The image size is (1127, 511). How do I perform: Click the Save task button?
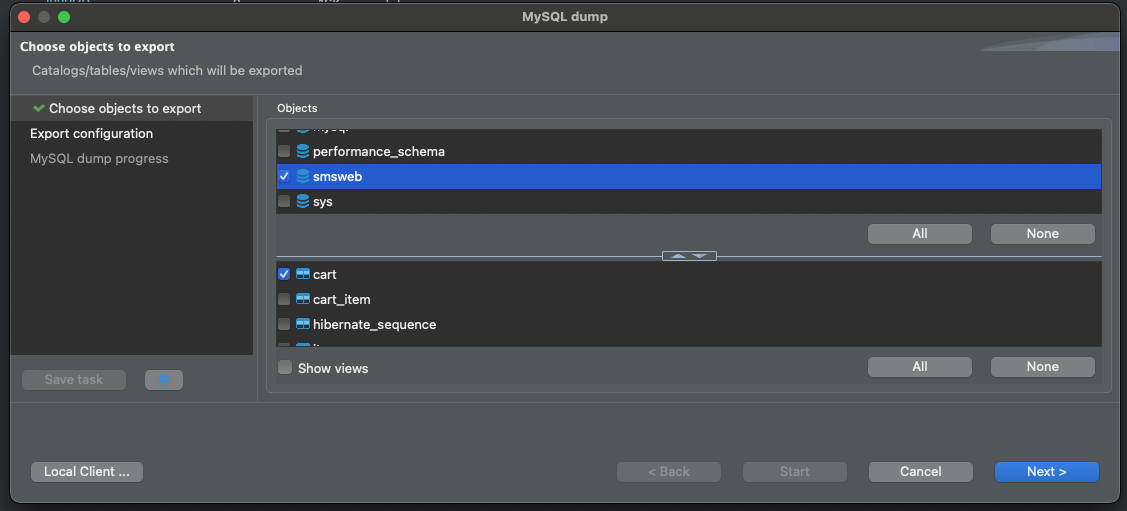click(74, 379)
